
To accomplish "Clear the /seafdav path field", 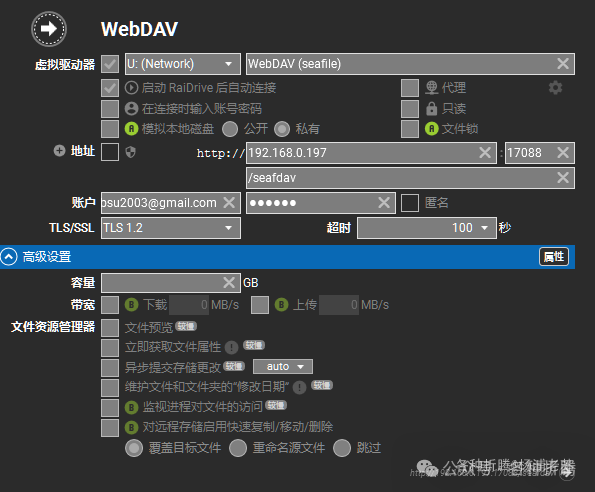I will (x=563, y=177).
